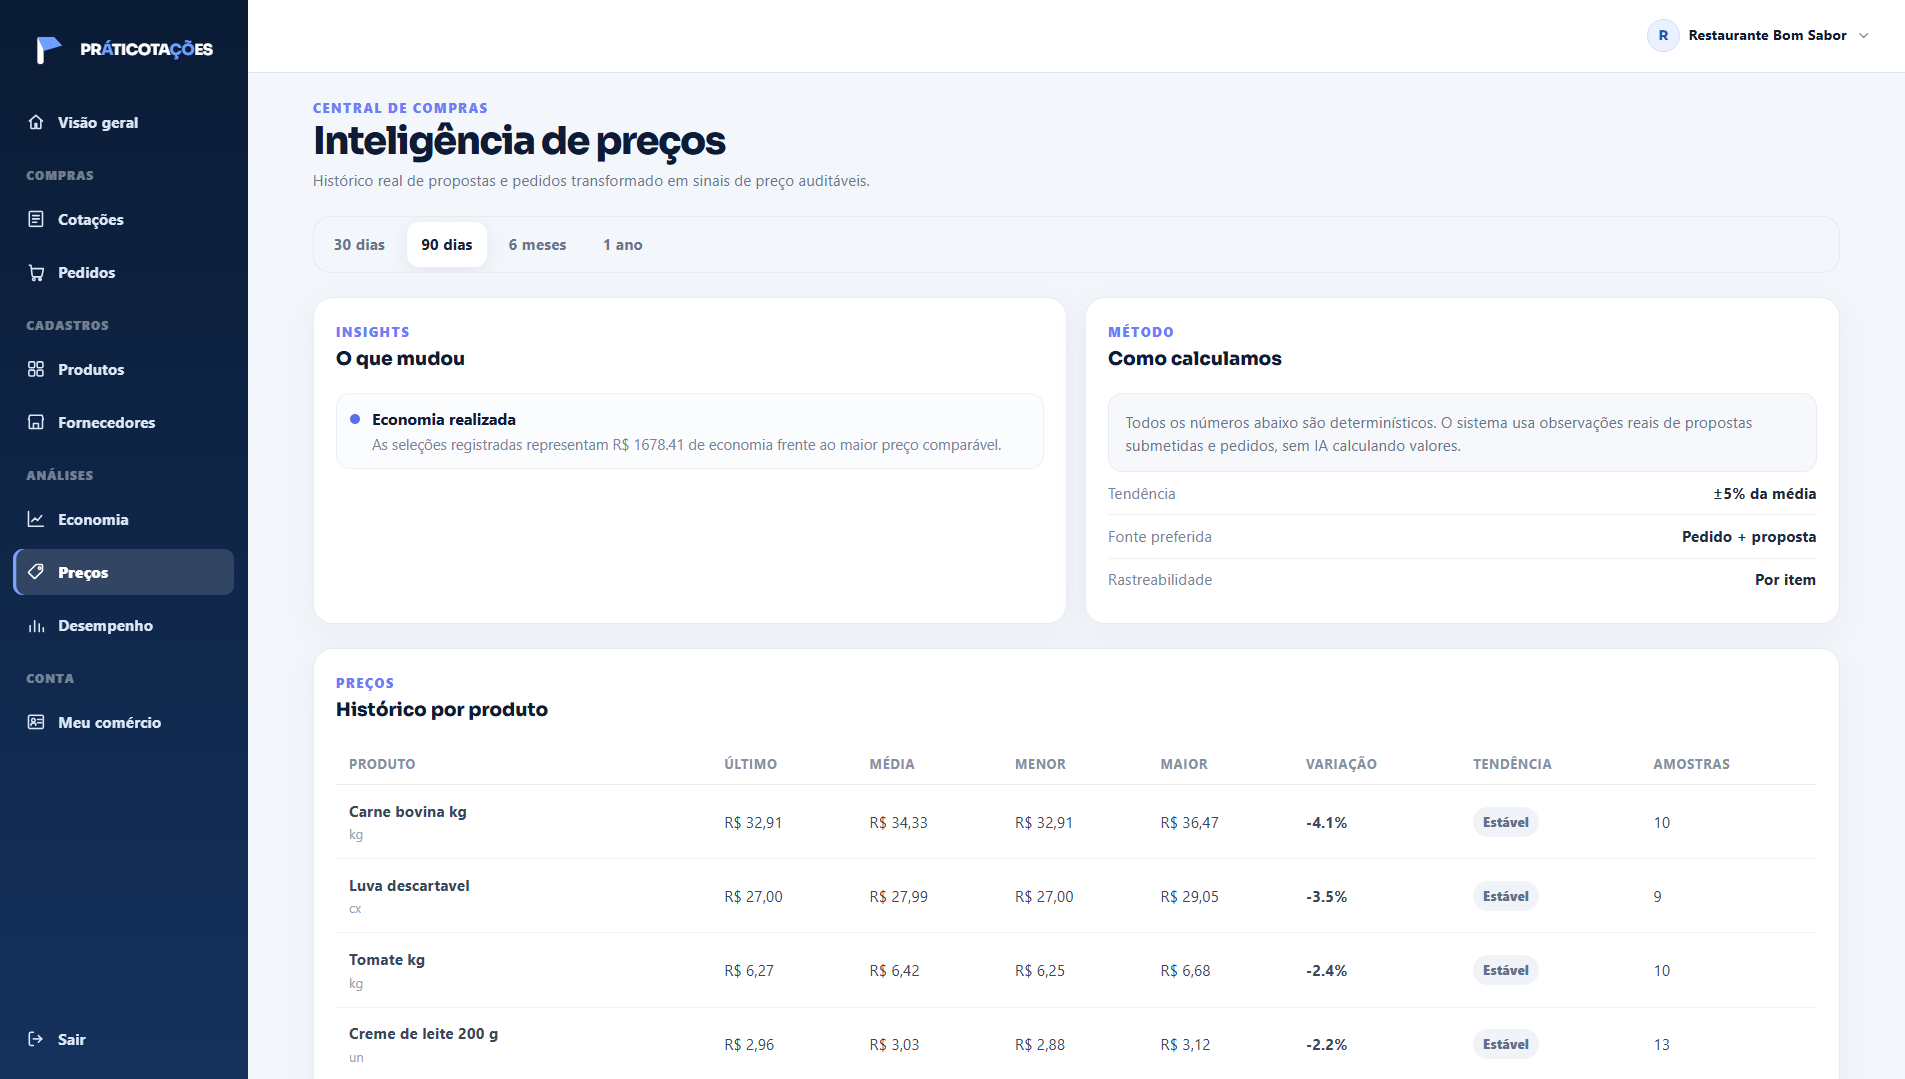Select the Luva descartavel product name

point(409,885)
